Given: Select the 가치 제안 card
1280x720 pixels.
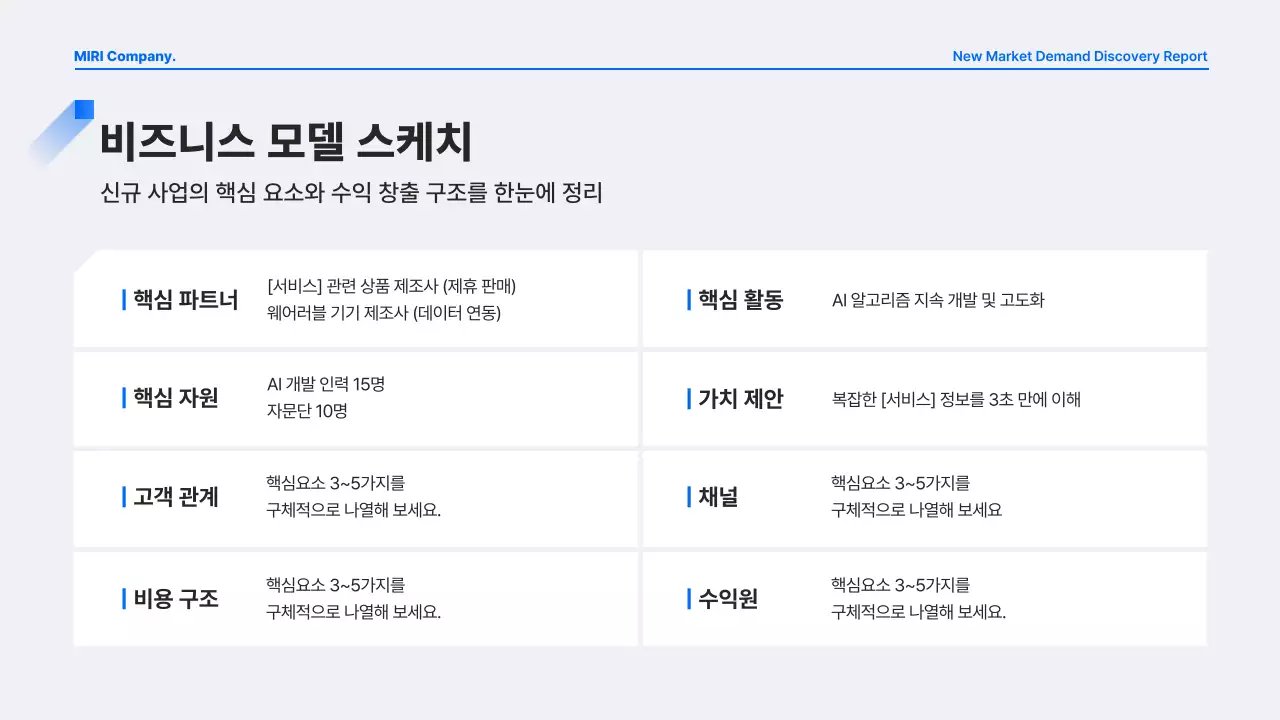Looking at the screenshot, I should 925,398.
